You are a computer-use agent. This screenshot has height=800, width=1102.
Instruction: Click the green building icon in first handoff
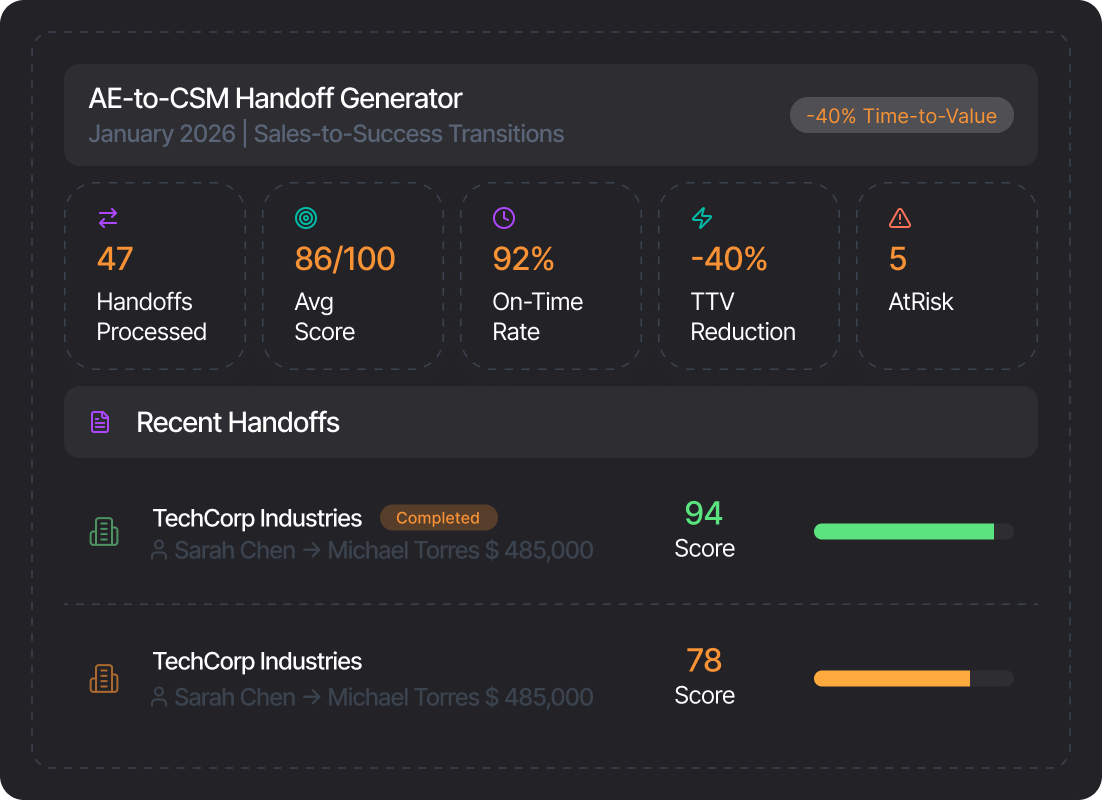tap(104, 531)
